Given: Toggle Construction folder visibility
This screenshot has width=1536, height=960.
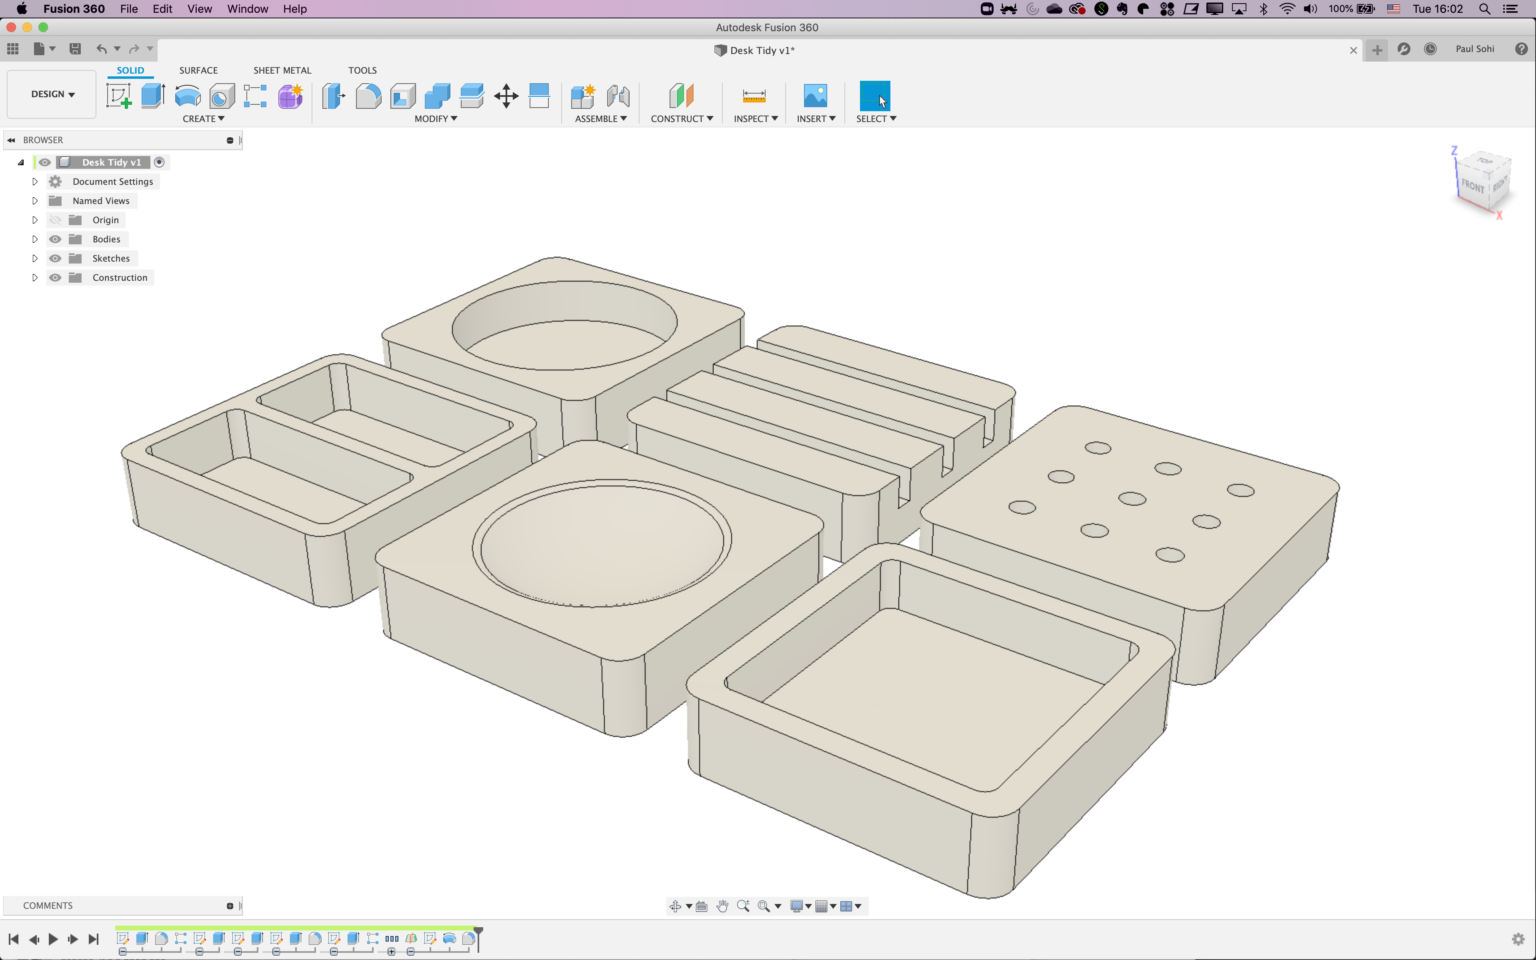Looking at the screenshot, I should (x=55, y=277).
